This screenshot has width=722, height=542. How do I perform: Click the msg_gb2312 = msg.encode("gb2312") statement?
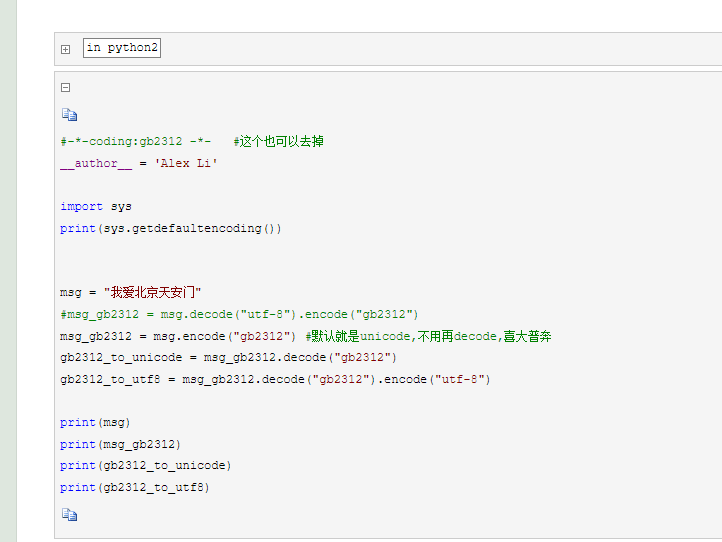pyautogui.click(x=178, y=336)
